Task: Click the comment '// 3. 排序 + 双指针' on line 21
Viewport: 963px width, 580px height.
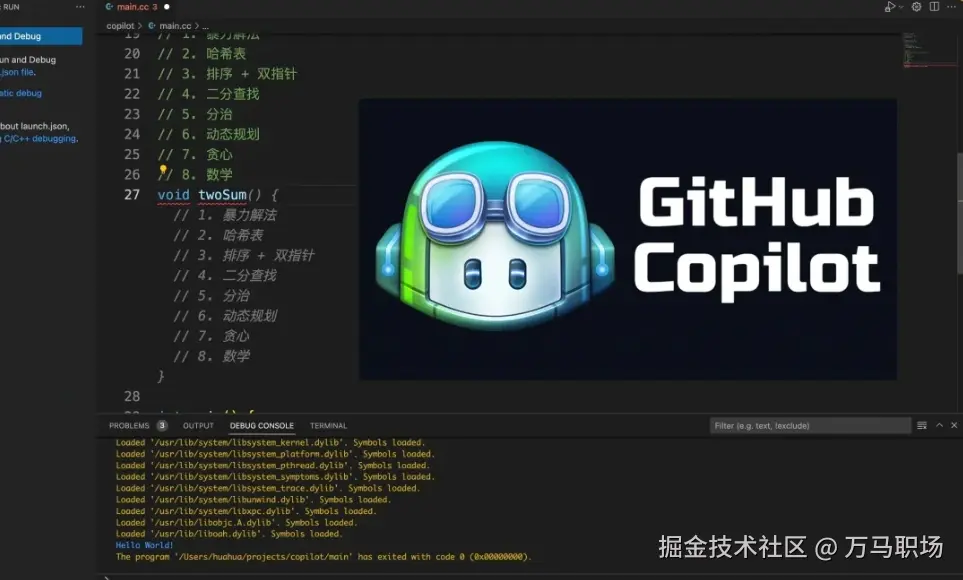Action: [x=227, y=74]
